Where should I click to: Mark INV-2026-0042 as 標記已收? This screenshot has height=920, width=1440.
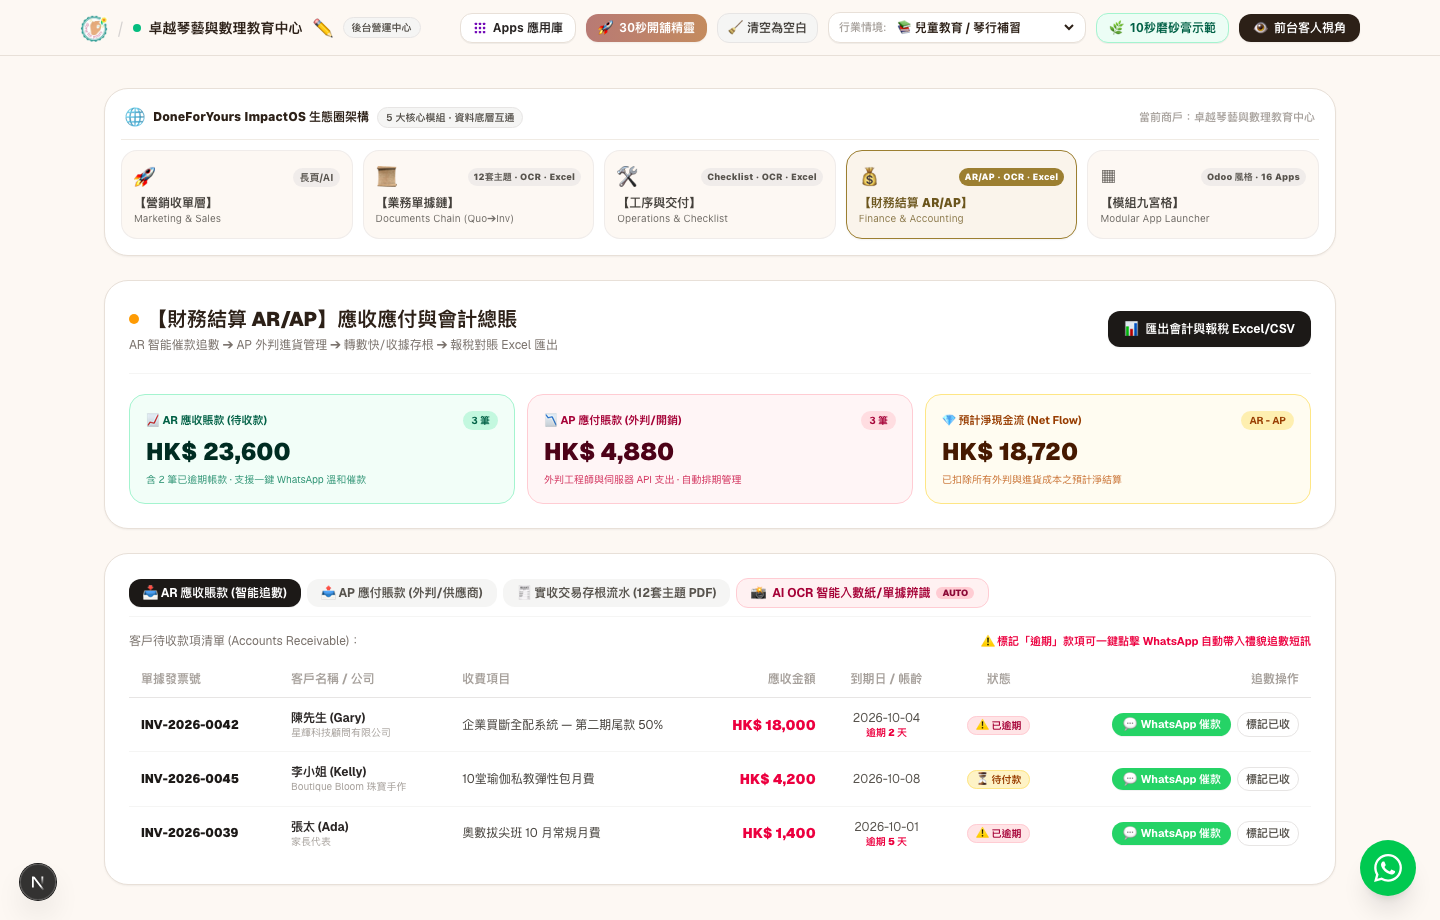1268,725
